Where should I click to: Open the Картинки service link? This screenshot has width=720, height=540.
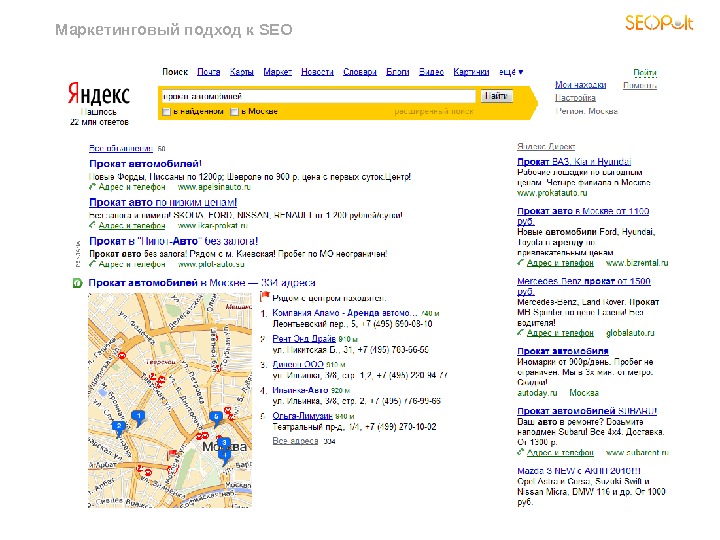click(471, 72)
